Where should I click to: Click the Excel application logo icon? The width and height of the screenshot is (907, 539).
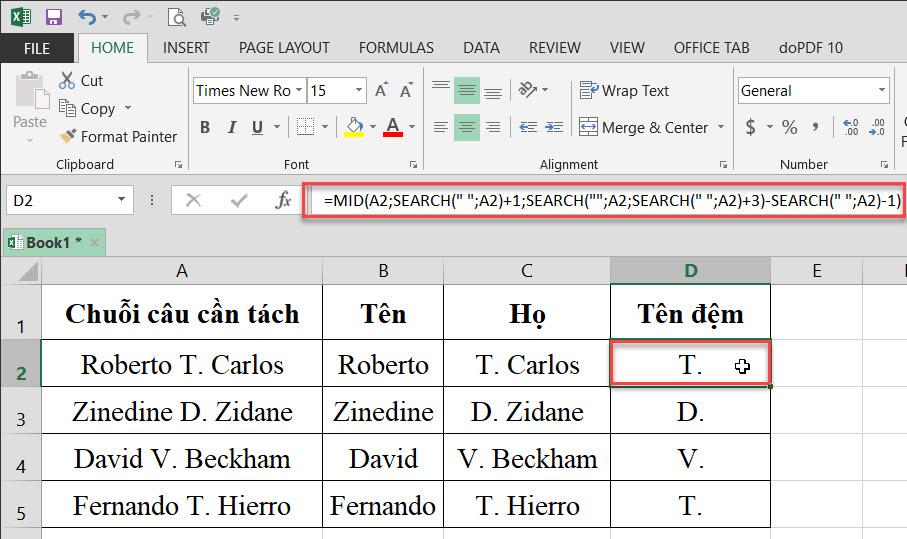coord(21,16)
